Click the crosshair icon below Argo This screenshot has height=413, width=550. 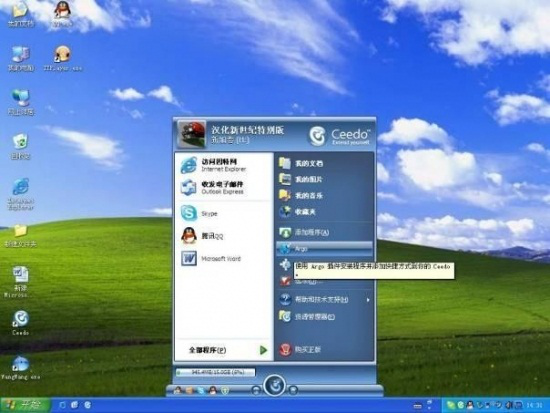(x=285, y=264)
